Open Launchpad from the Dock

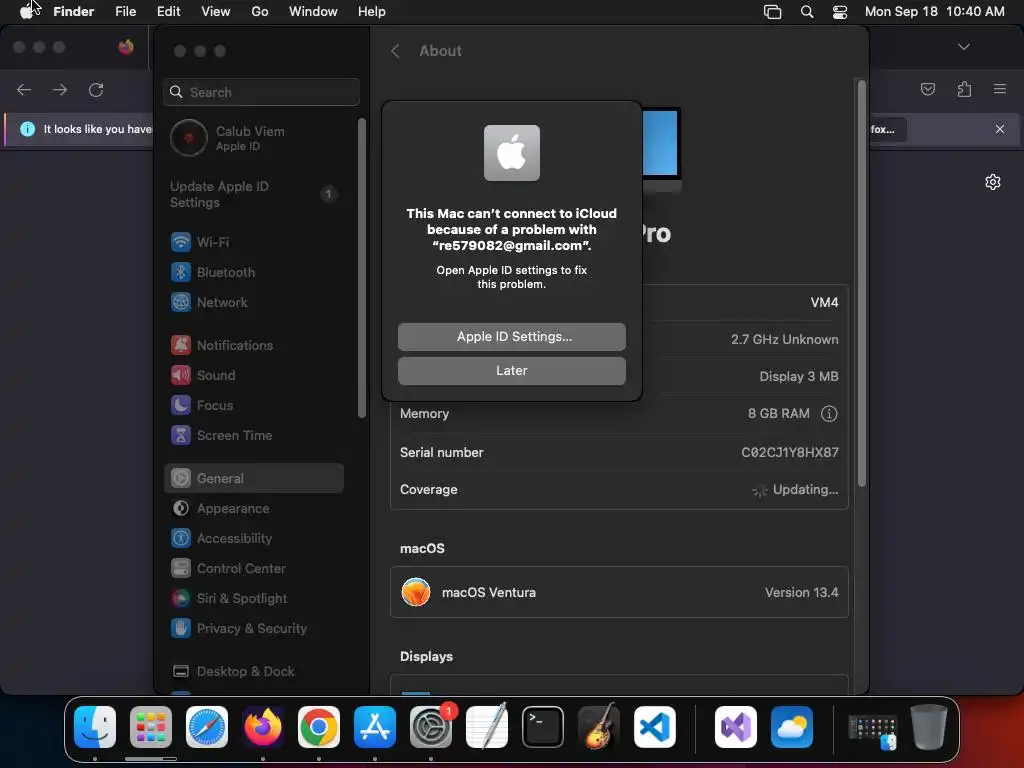[151, 727]
